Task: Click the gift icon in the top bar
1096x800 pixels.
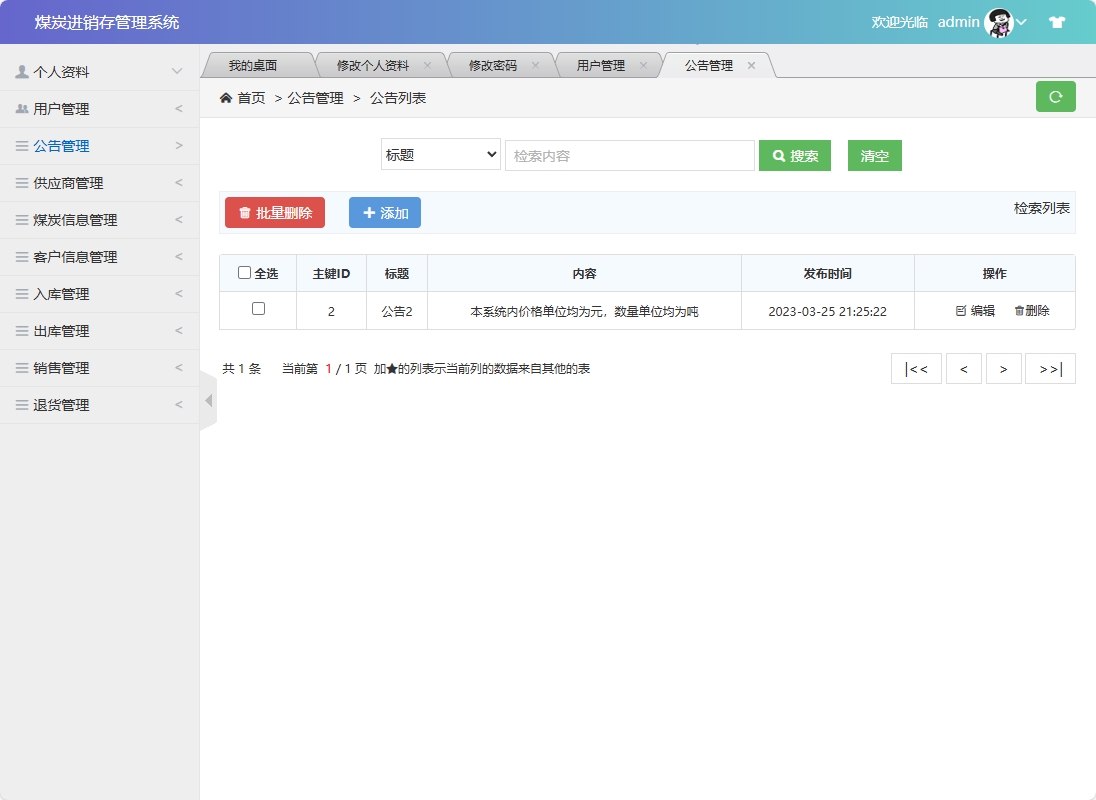Action: point(1057,21)
